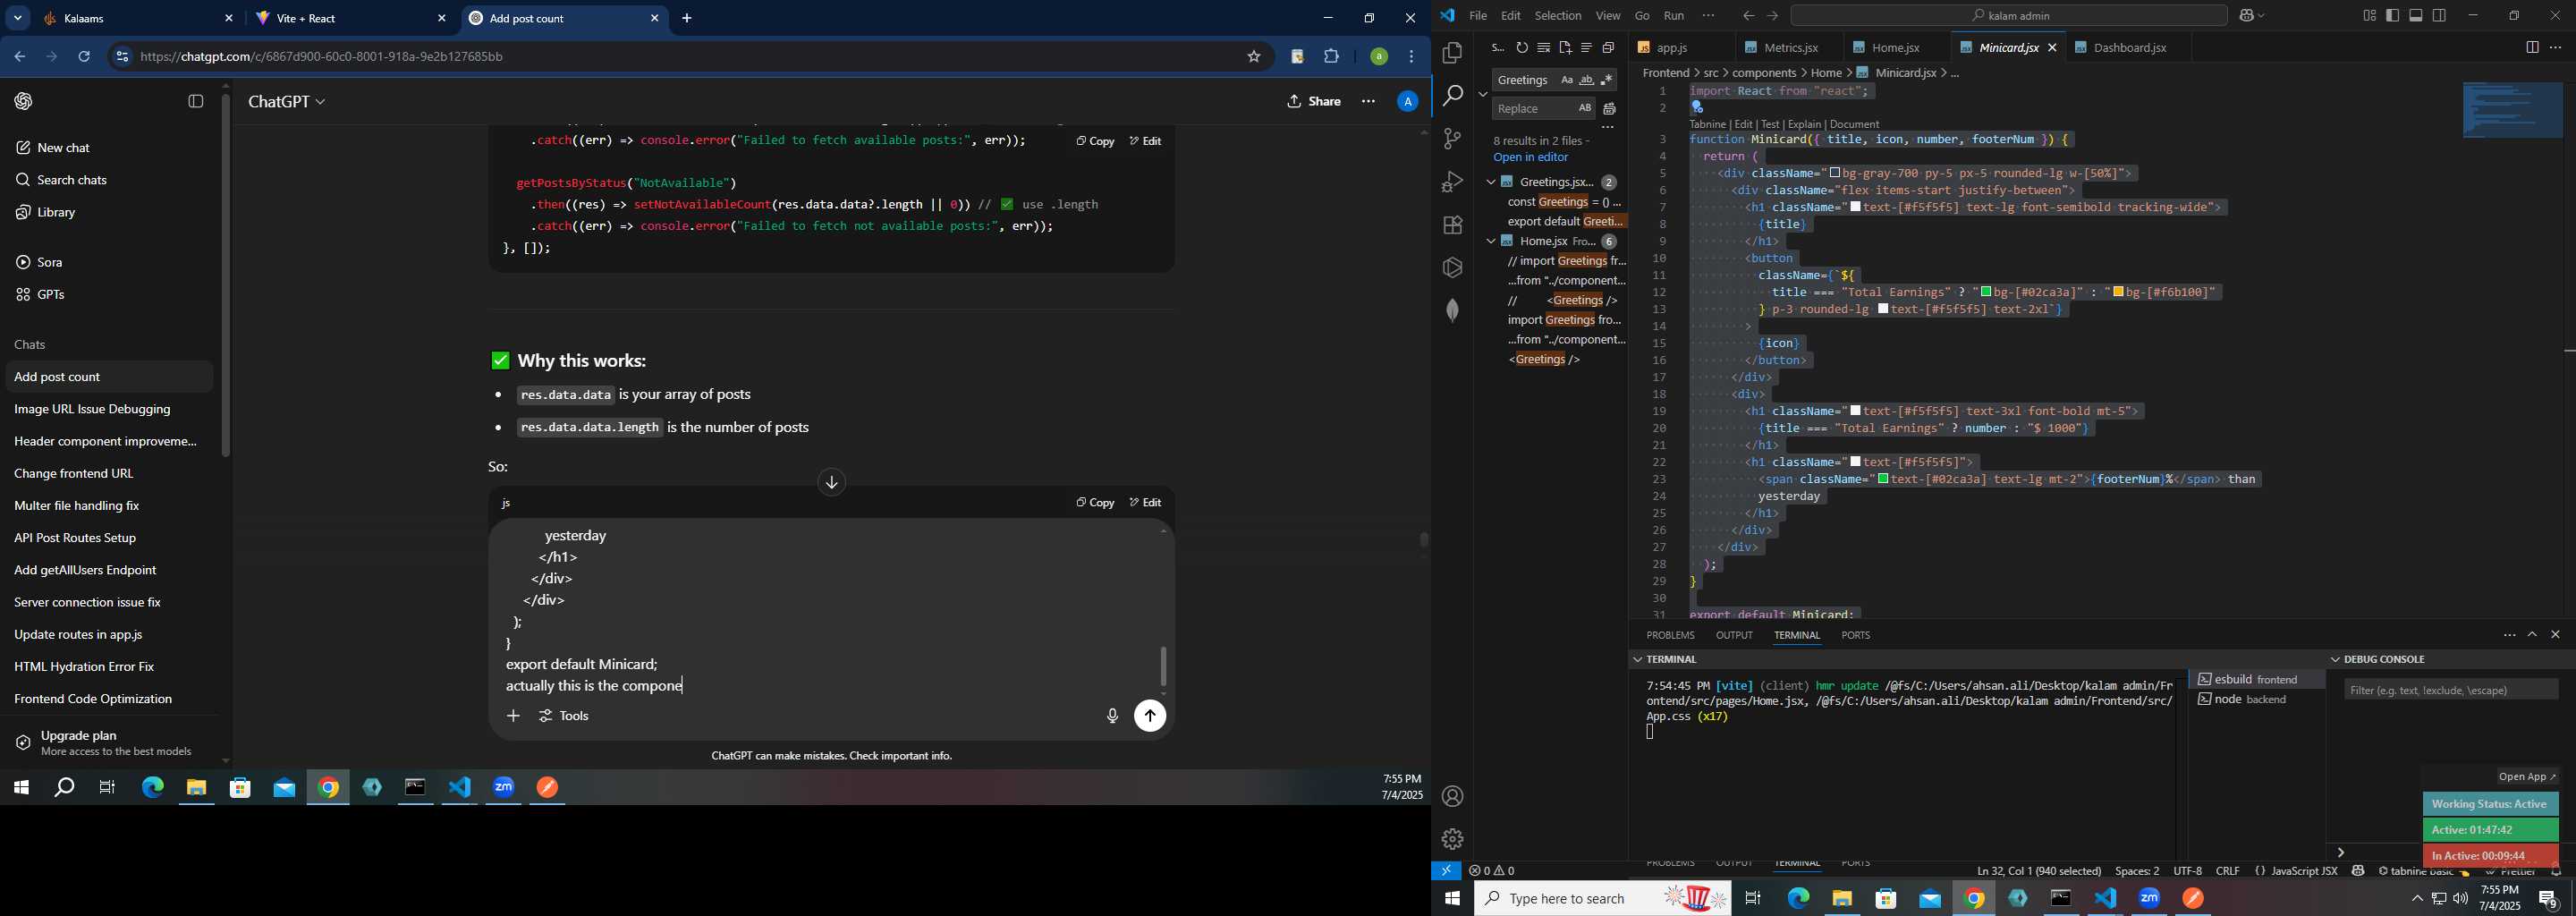Collapse Greetings.jsx search results group
2576x916 pixels.
[1490, 182]
